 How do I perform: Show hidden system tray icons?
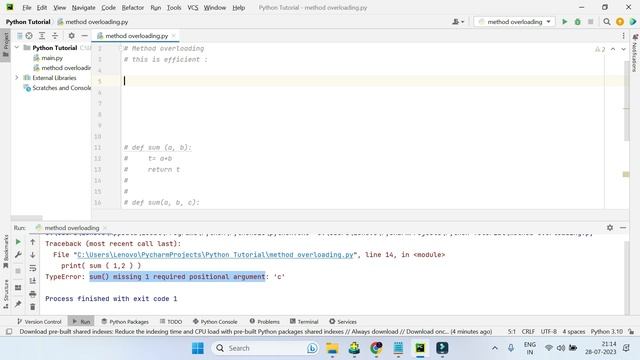(495, 348)
